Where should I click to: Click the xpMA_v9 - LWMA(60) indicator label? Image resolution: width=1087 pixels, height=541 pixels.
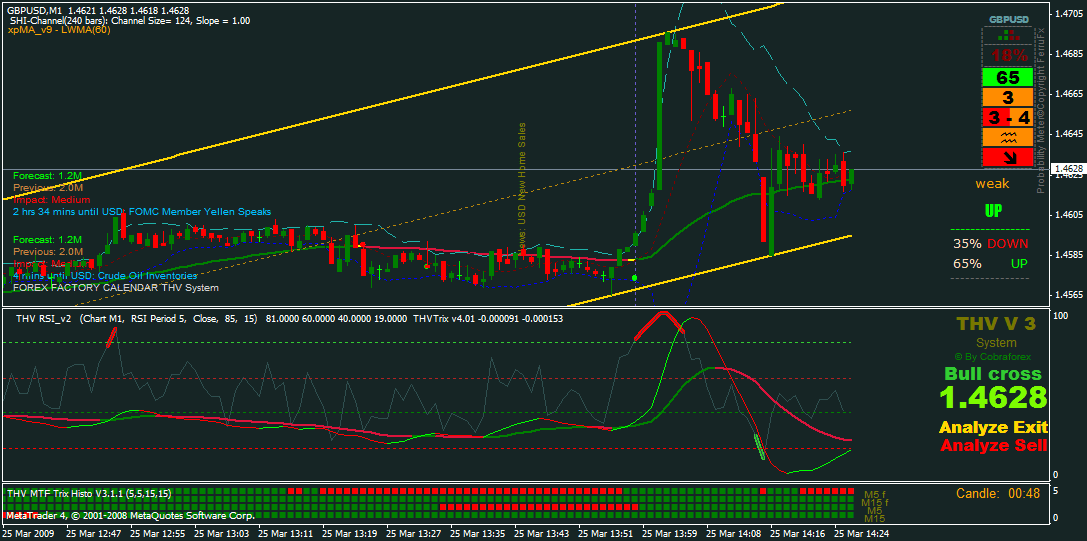coord(58,31)
